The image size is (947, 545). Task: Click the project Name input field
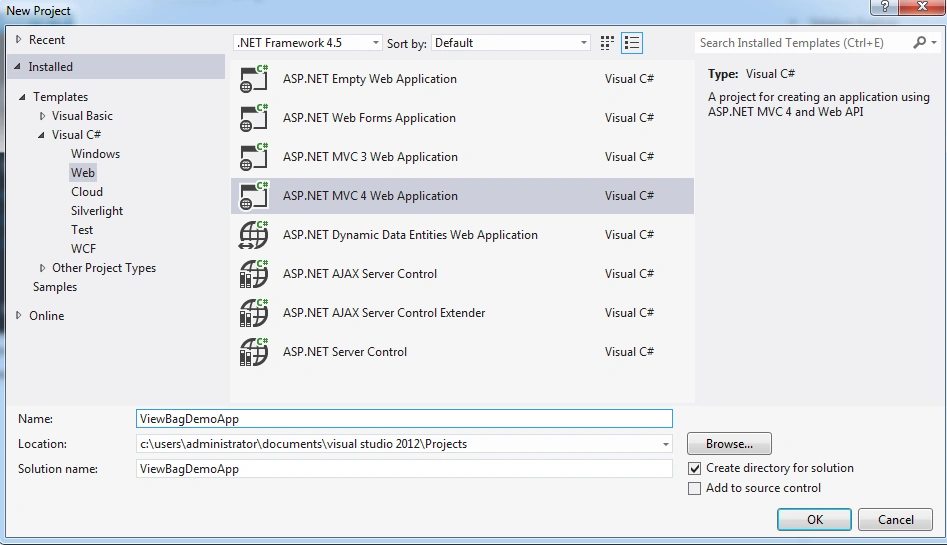pos(404,419)
